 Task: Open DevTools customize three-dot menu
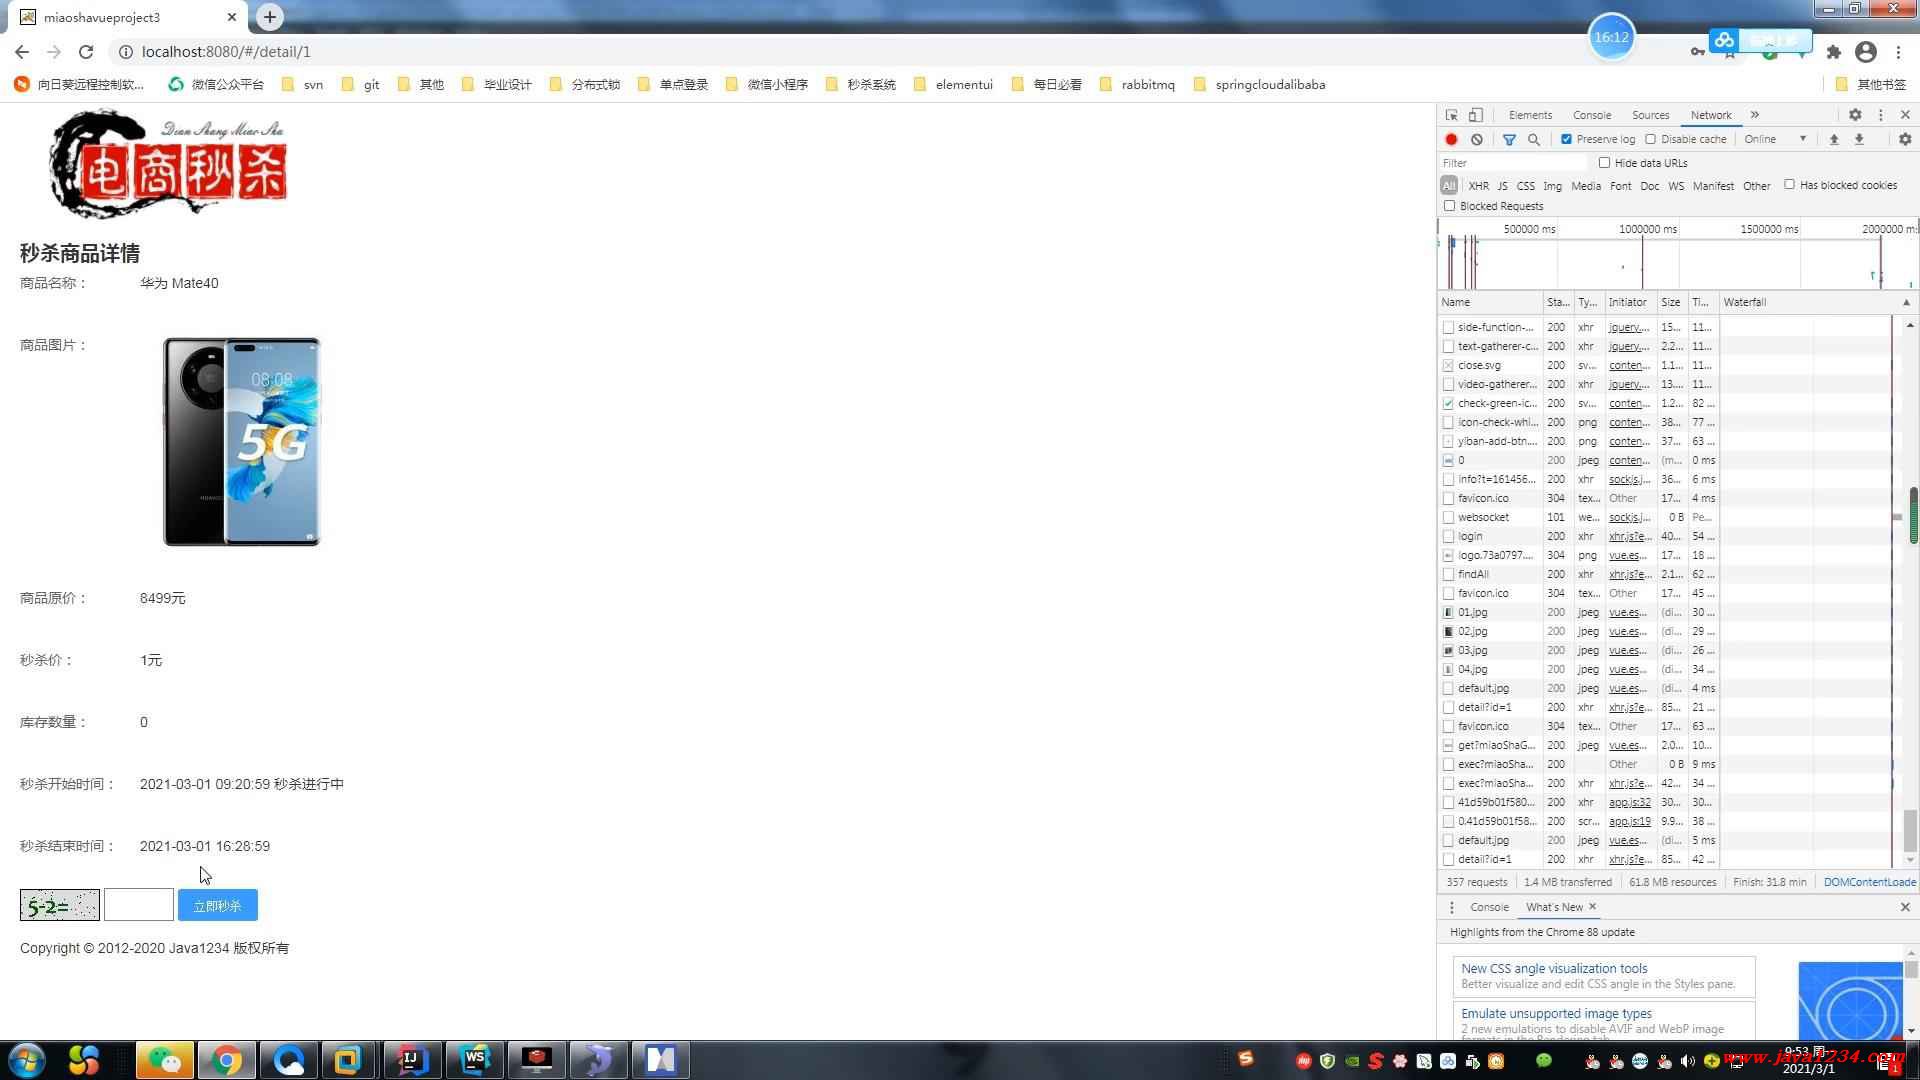click(1880, 115)
